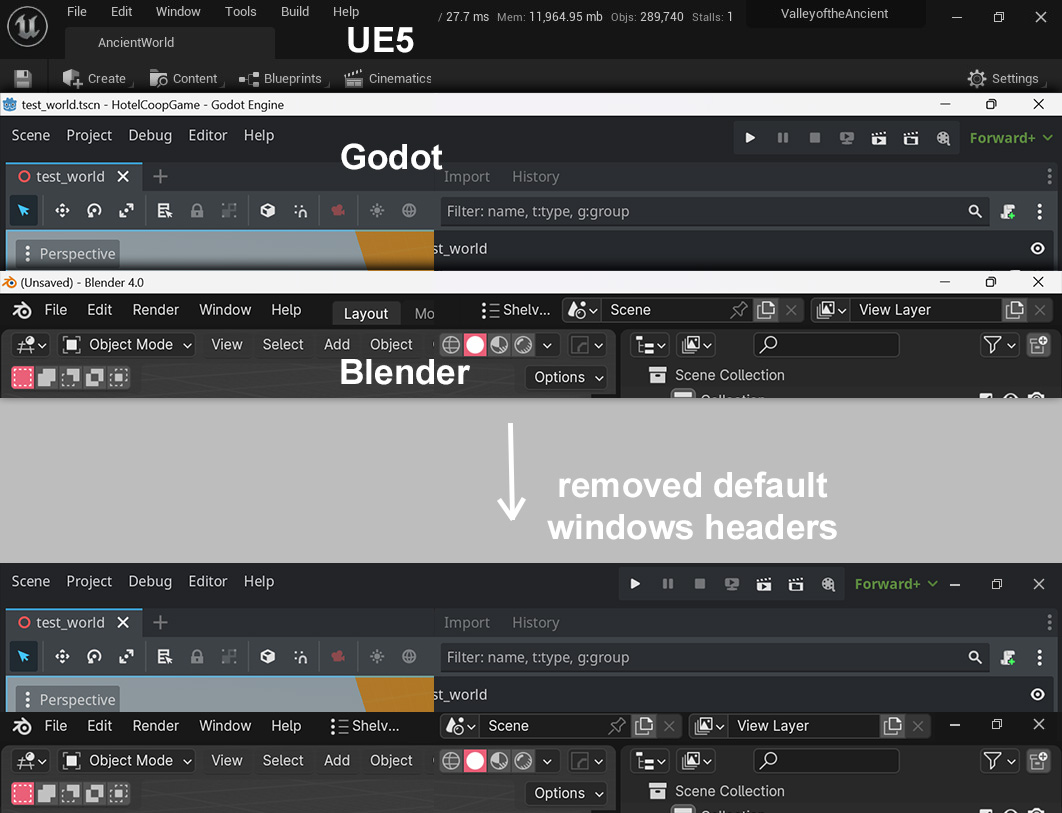
Task: Open Project menu in the titled Godot window
Action: click(x=89, y=136)
